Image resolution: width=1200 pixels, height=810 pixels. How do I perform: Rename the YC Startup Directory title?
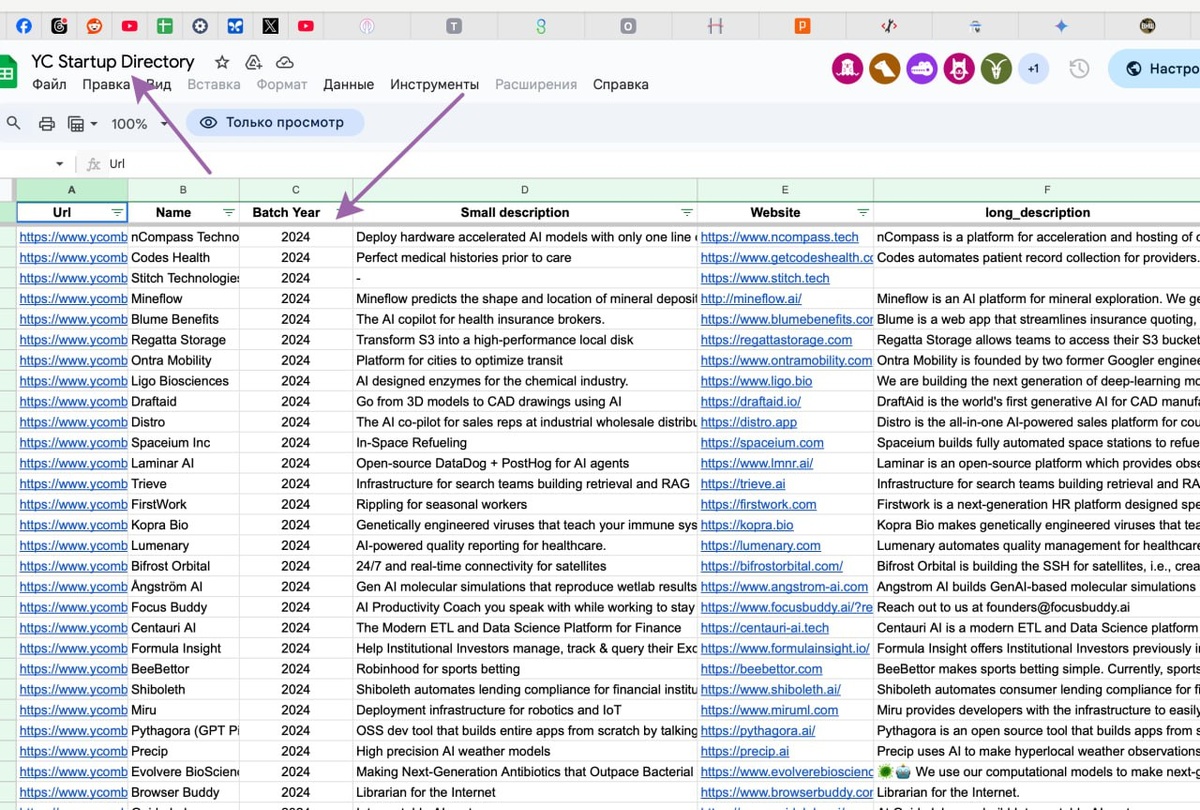113,62
